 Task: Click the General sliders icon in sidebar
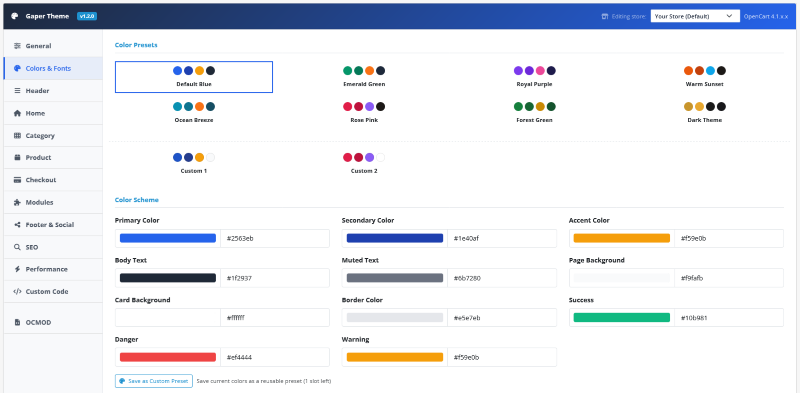coord(17,46)
